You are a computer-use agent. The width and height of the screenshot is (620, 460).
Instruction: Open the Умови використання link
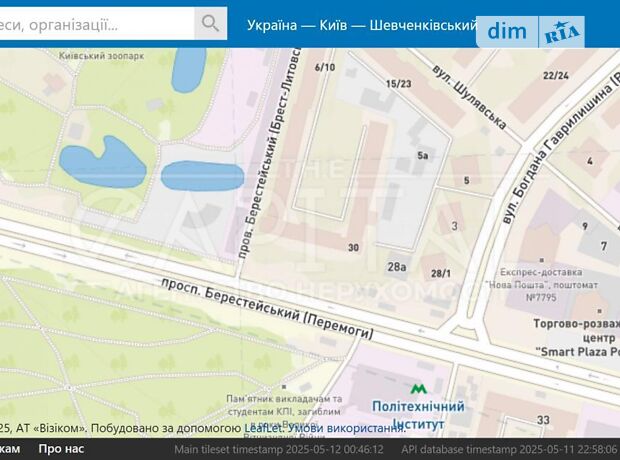click(346, 428)
